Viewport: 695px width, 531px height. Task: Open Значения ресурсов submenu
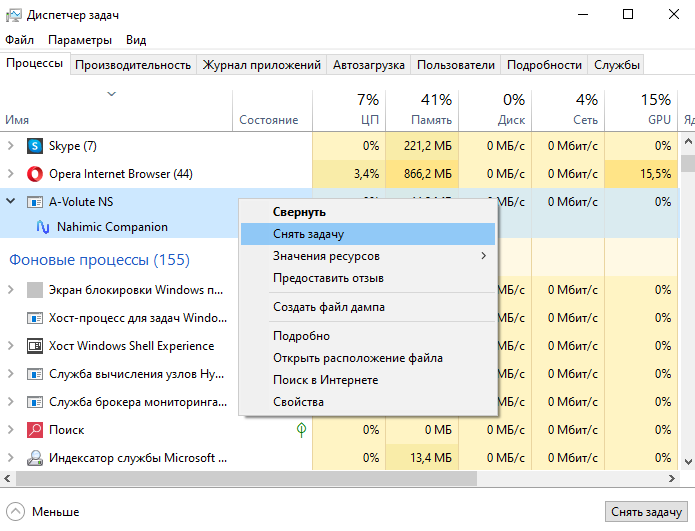point(368,256)
